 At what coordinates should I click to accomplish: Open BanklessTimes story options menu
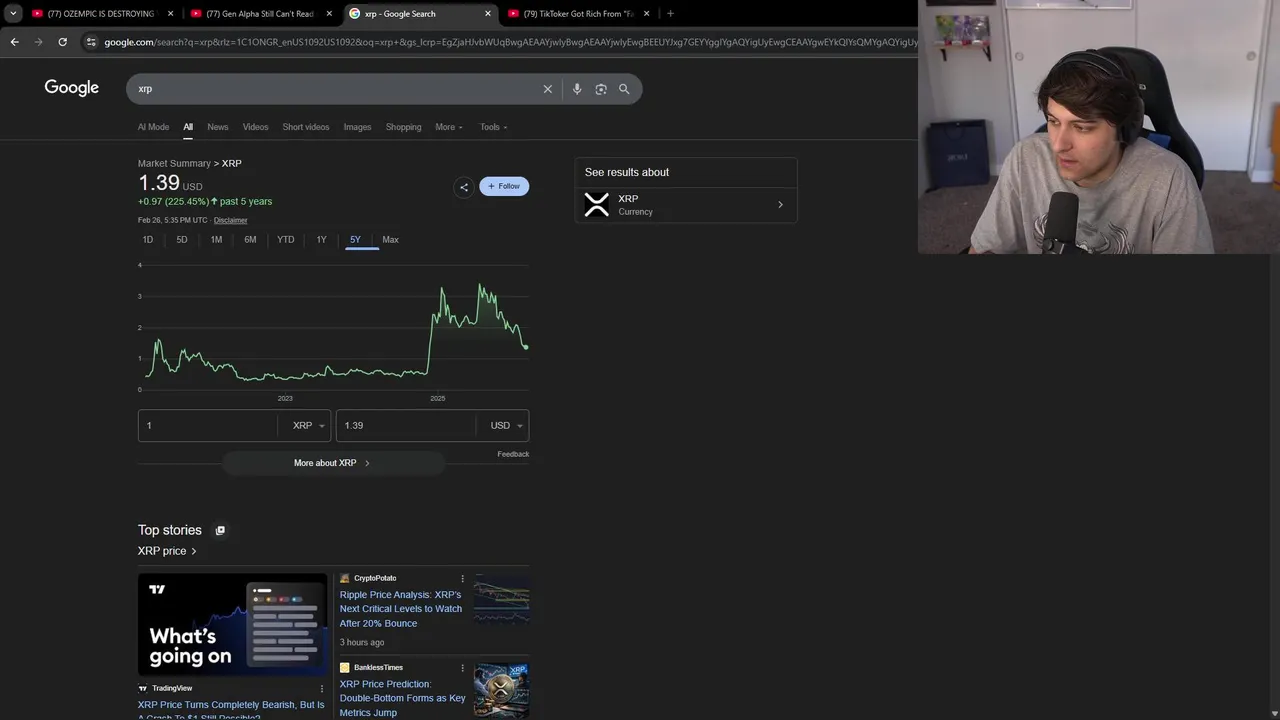(x=462, y=668)
